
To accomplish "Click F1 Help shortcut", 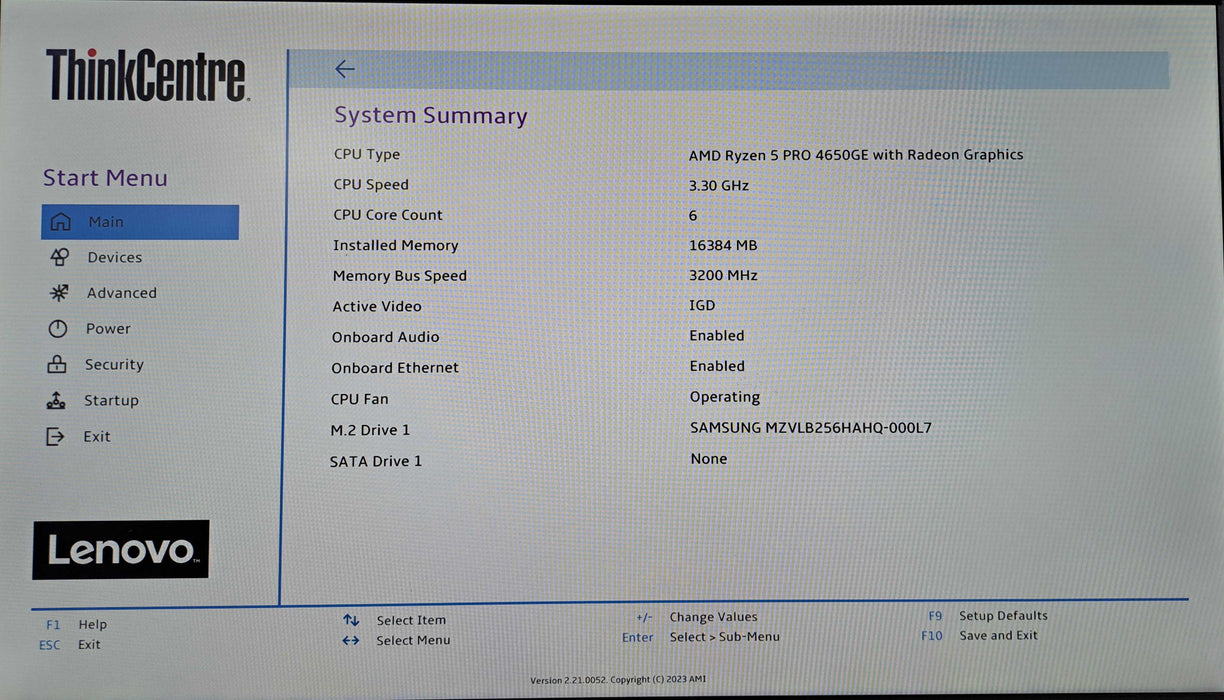I will [x=76, y=624].
